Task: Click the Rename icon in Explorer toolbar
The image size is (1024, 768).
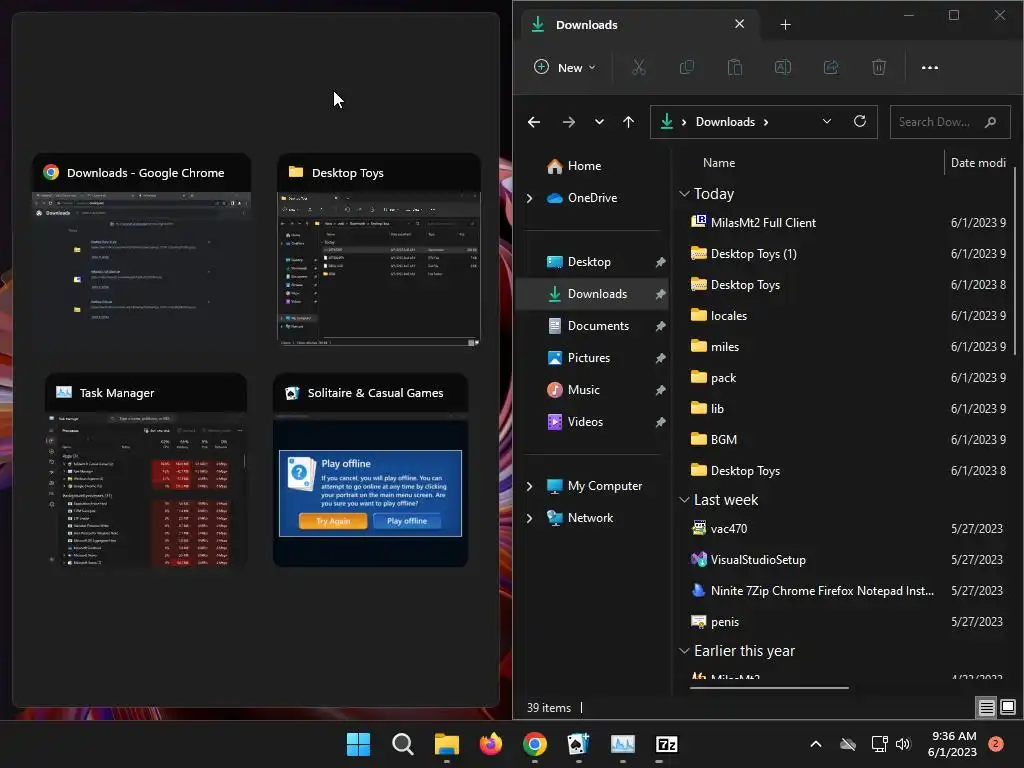Action: (x=782, y=67)
